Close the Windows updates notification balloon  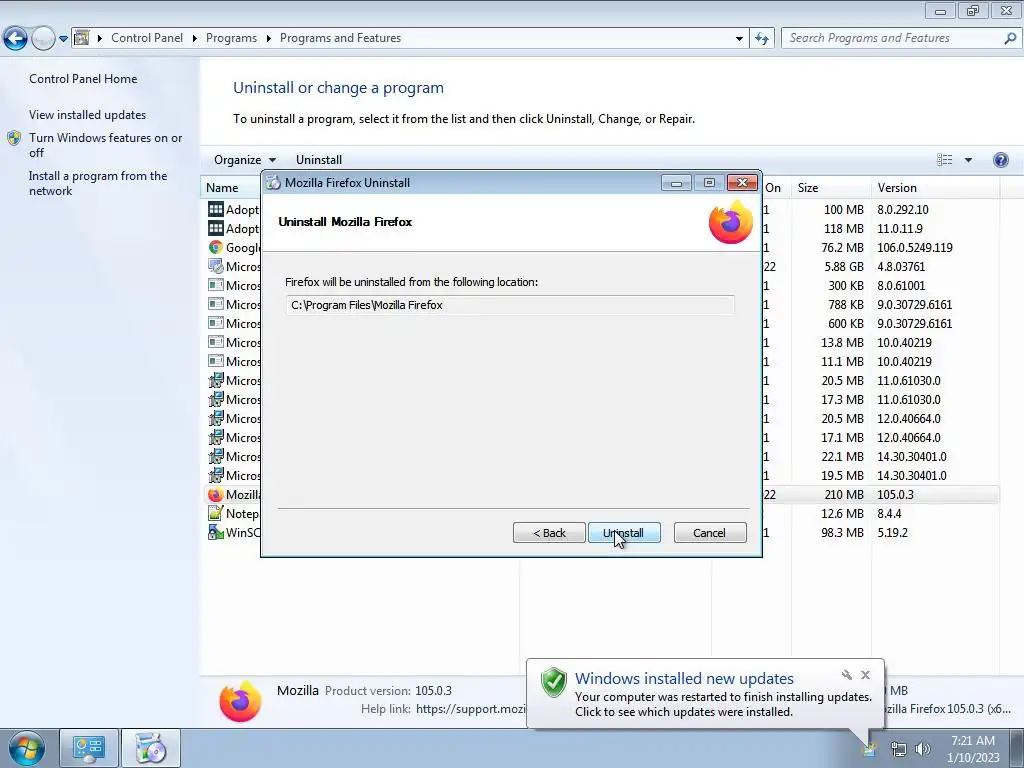865,675
